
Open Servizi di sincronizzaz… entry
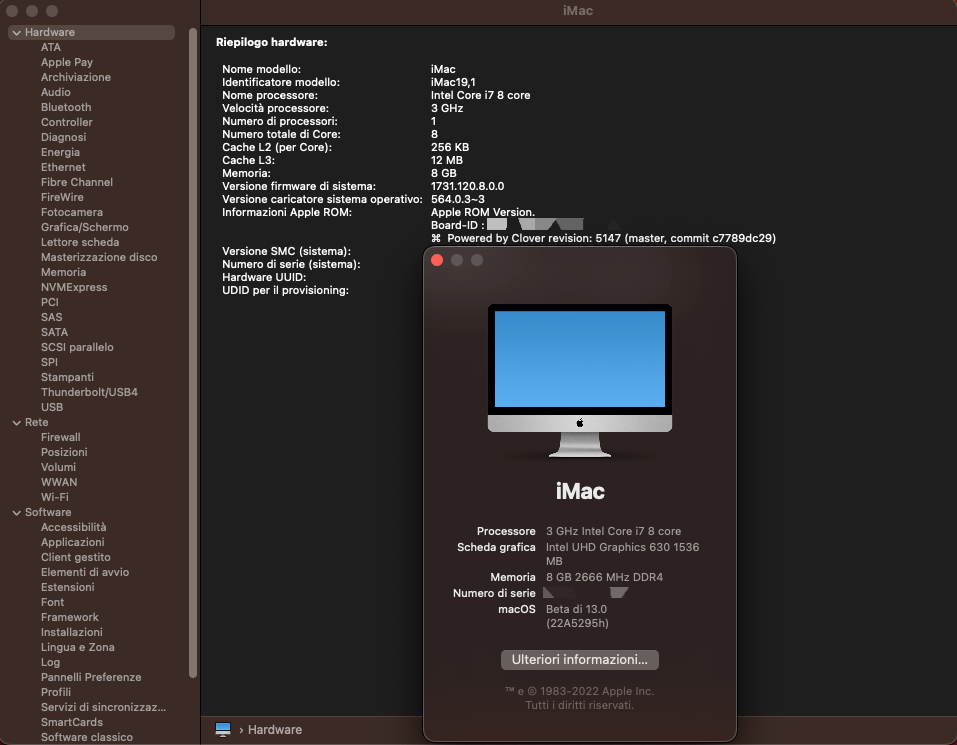[103, 708]
